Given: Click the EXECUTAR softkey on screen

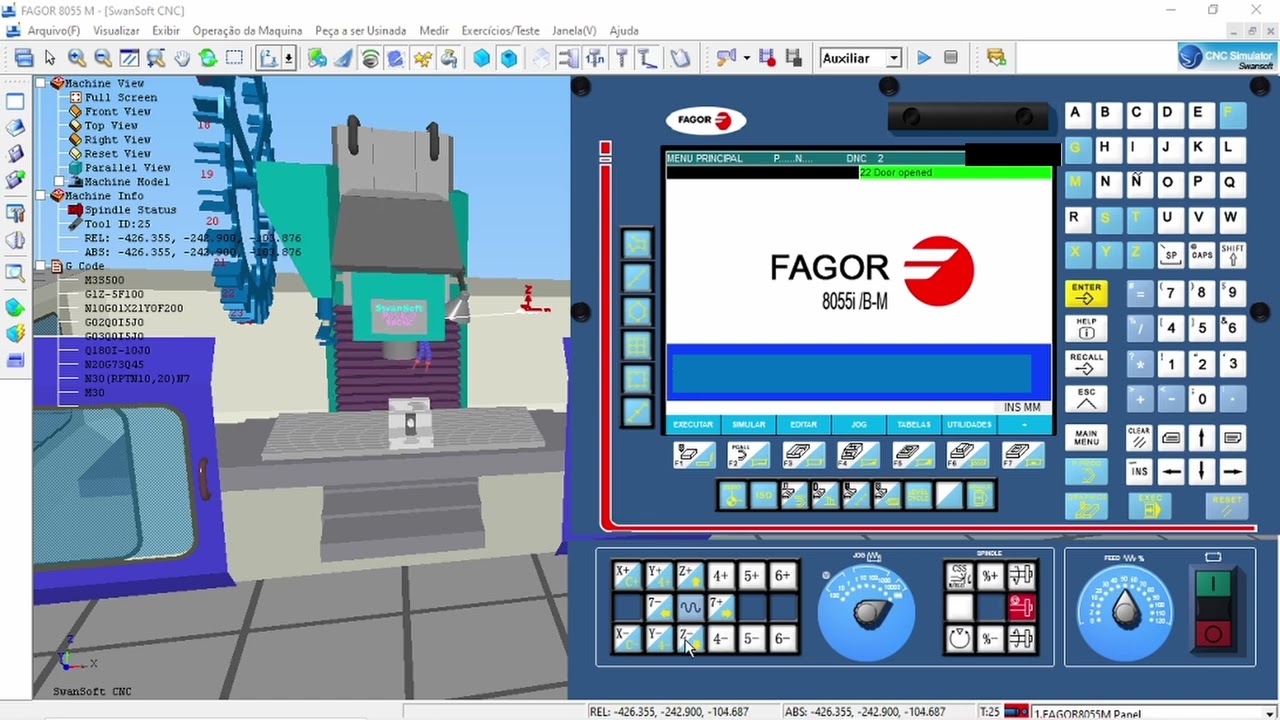Looking at the screenshot, I should 693,425.
